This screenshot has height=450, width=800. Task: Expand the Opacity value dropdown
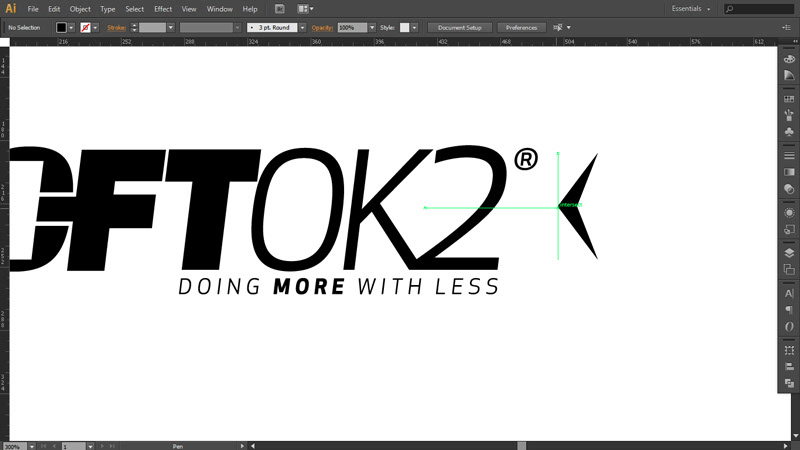point(372,27)
